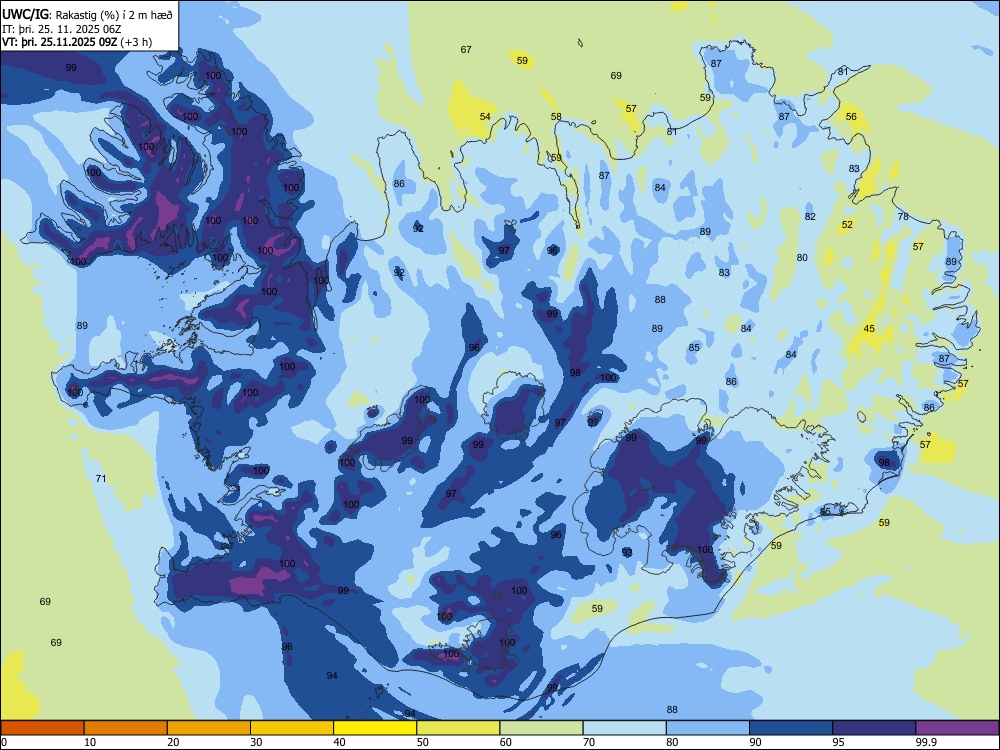
Task: Click the 'IT: þri. 25. 11. 2025 06Z' line
Action: pyautogui.click(x=61, y=29)
